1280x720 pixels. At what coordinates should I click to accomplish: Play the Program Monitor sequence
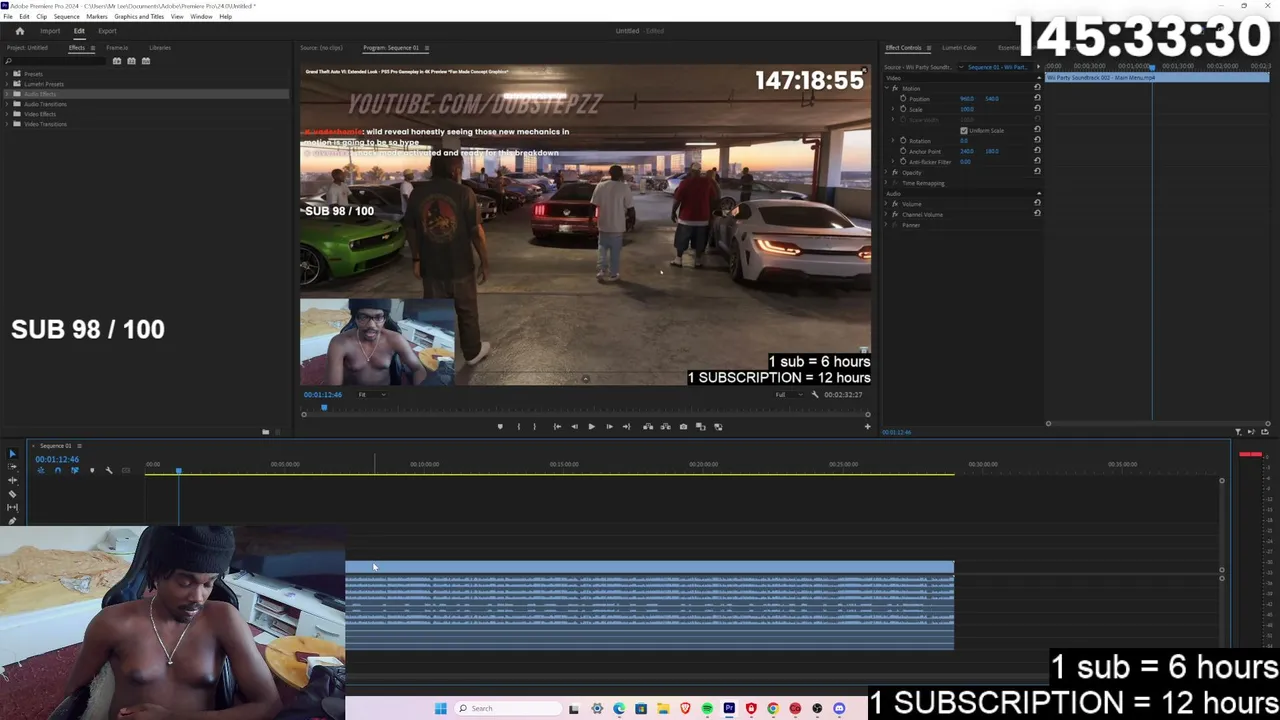tap(591, 427)
